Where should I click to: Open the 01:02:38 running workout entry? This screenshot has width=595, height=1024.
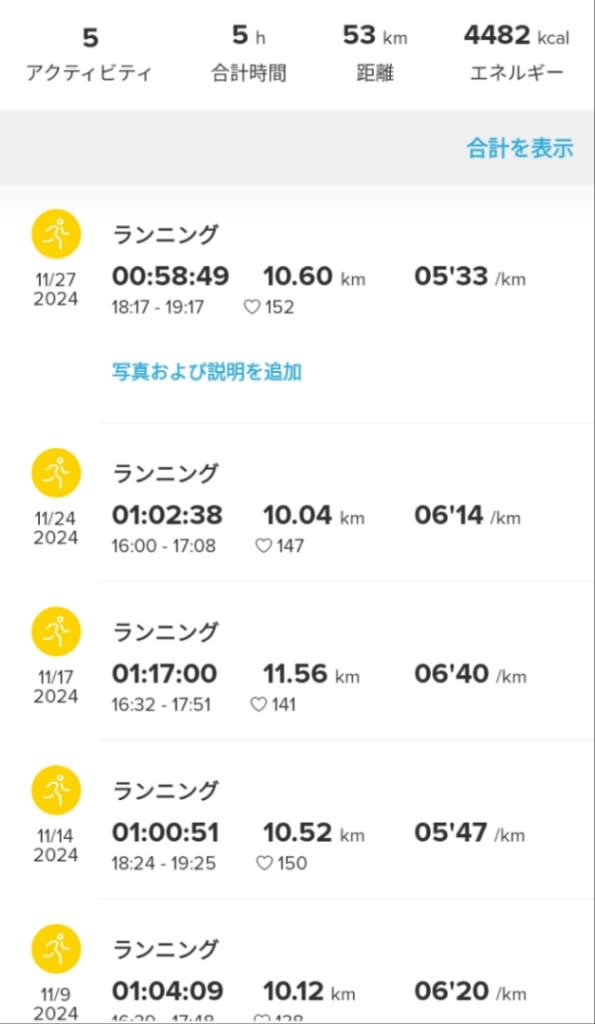[x=347, y=502]
